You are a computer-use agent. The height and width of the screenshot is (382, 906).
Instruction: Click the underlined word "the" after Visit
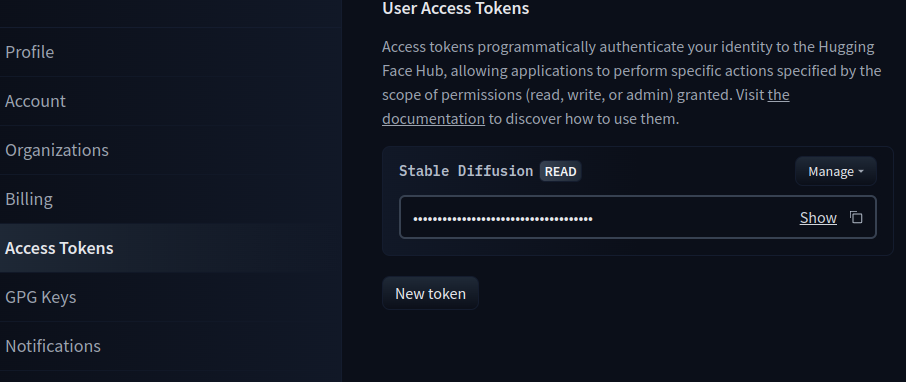[x=778, y=95]
